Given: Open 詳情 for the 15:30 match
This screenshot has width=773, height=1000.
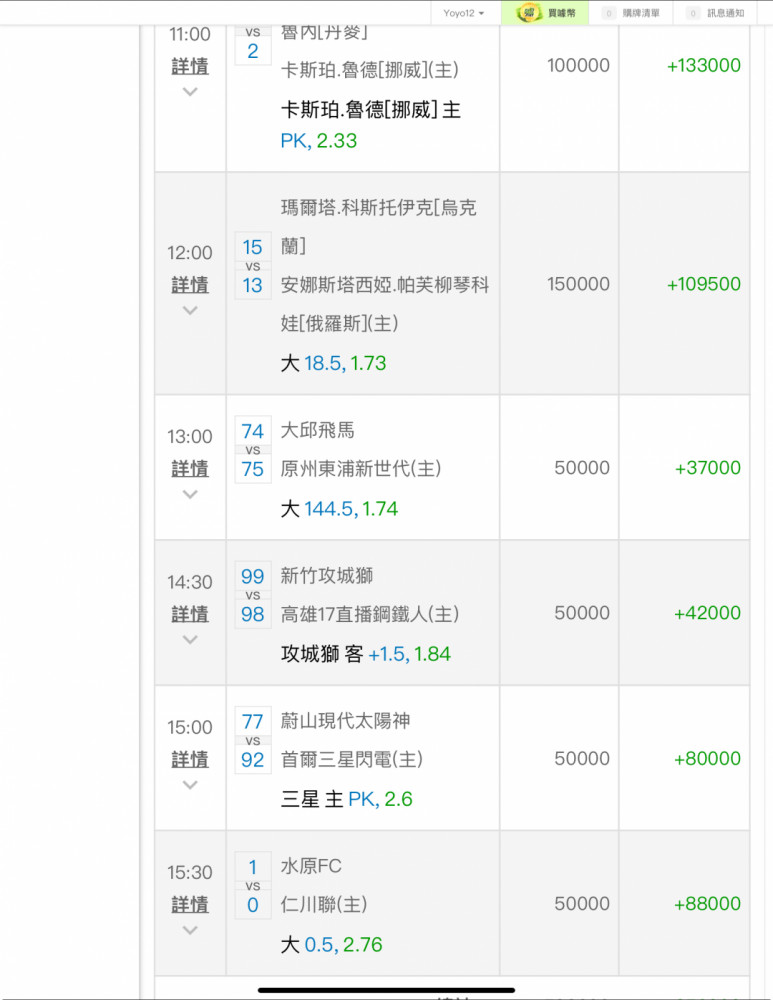Looking at the screenshot, I should point(190,904).
